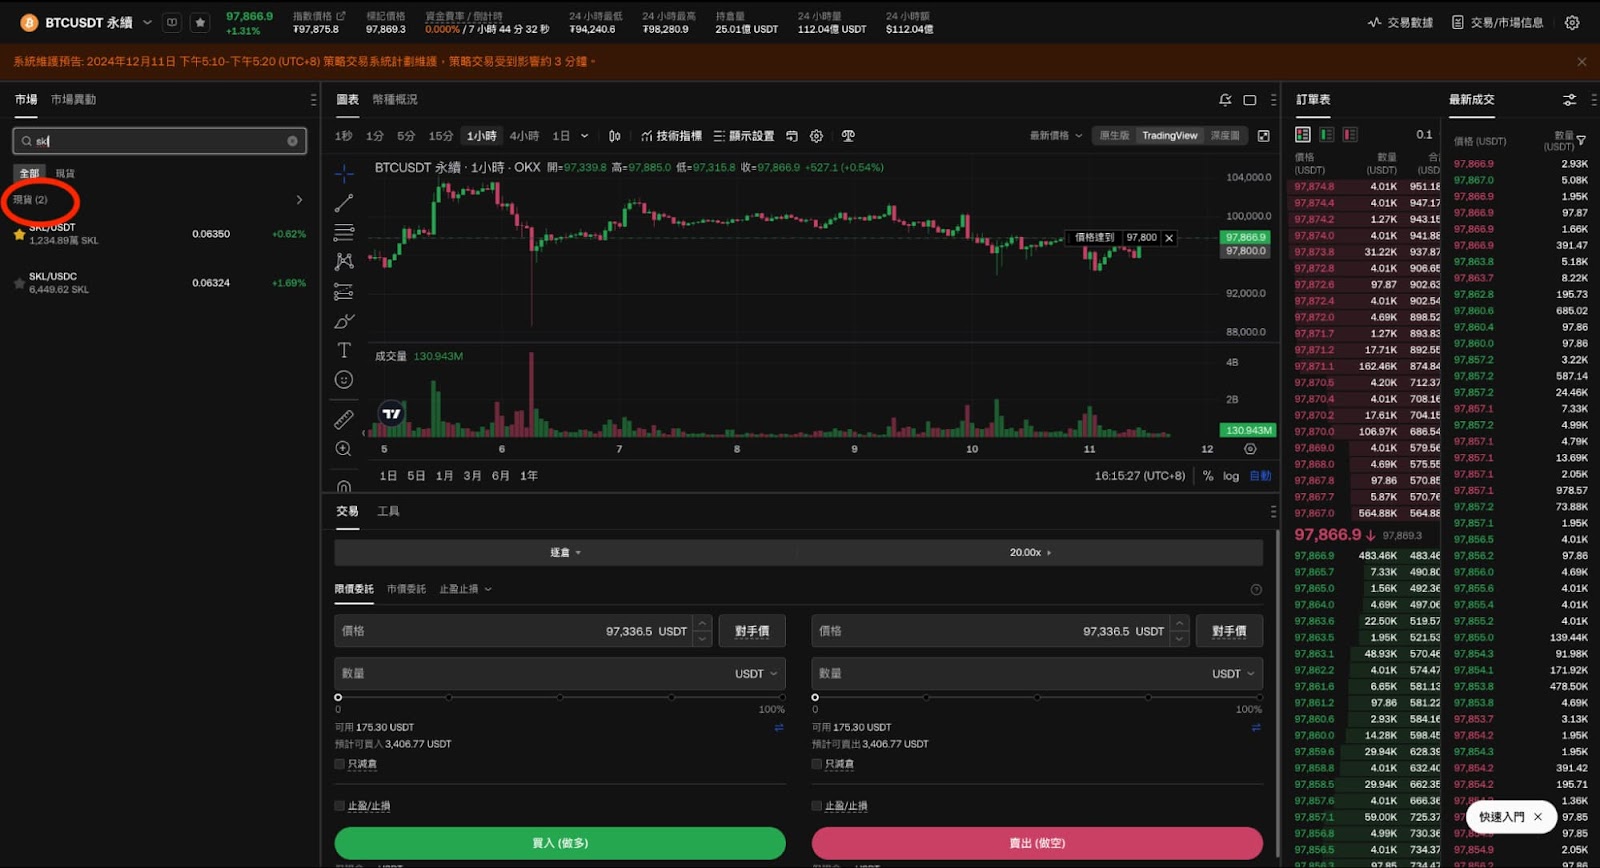Open buy-side quantity USDT unit dropdown
Image resolution: width=1600 pixels, height=868 pixels.
(756, 674)
